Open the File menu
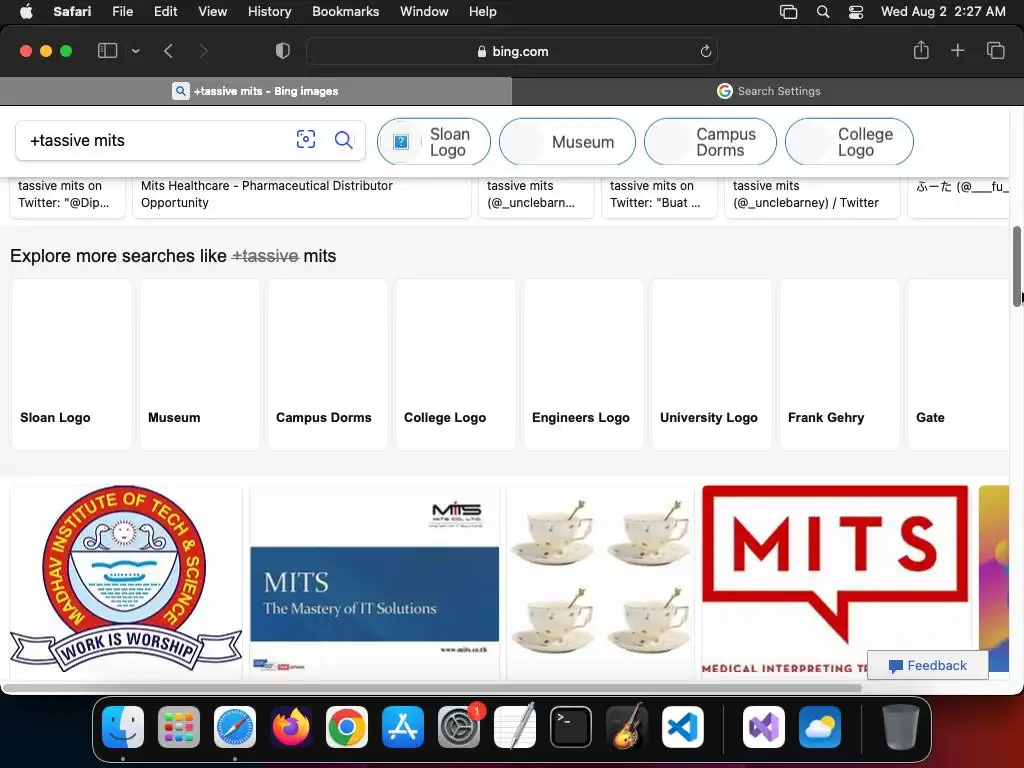This screenshot has height=768, width=1024. [x=122, y=12]
